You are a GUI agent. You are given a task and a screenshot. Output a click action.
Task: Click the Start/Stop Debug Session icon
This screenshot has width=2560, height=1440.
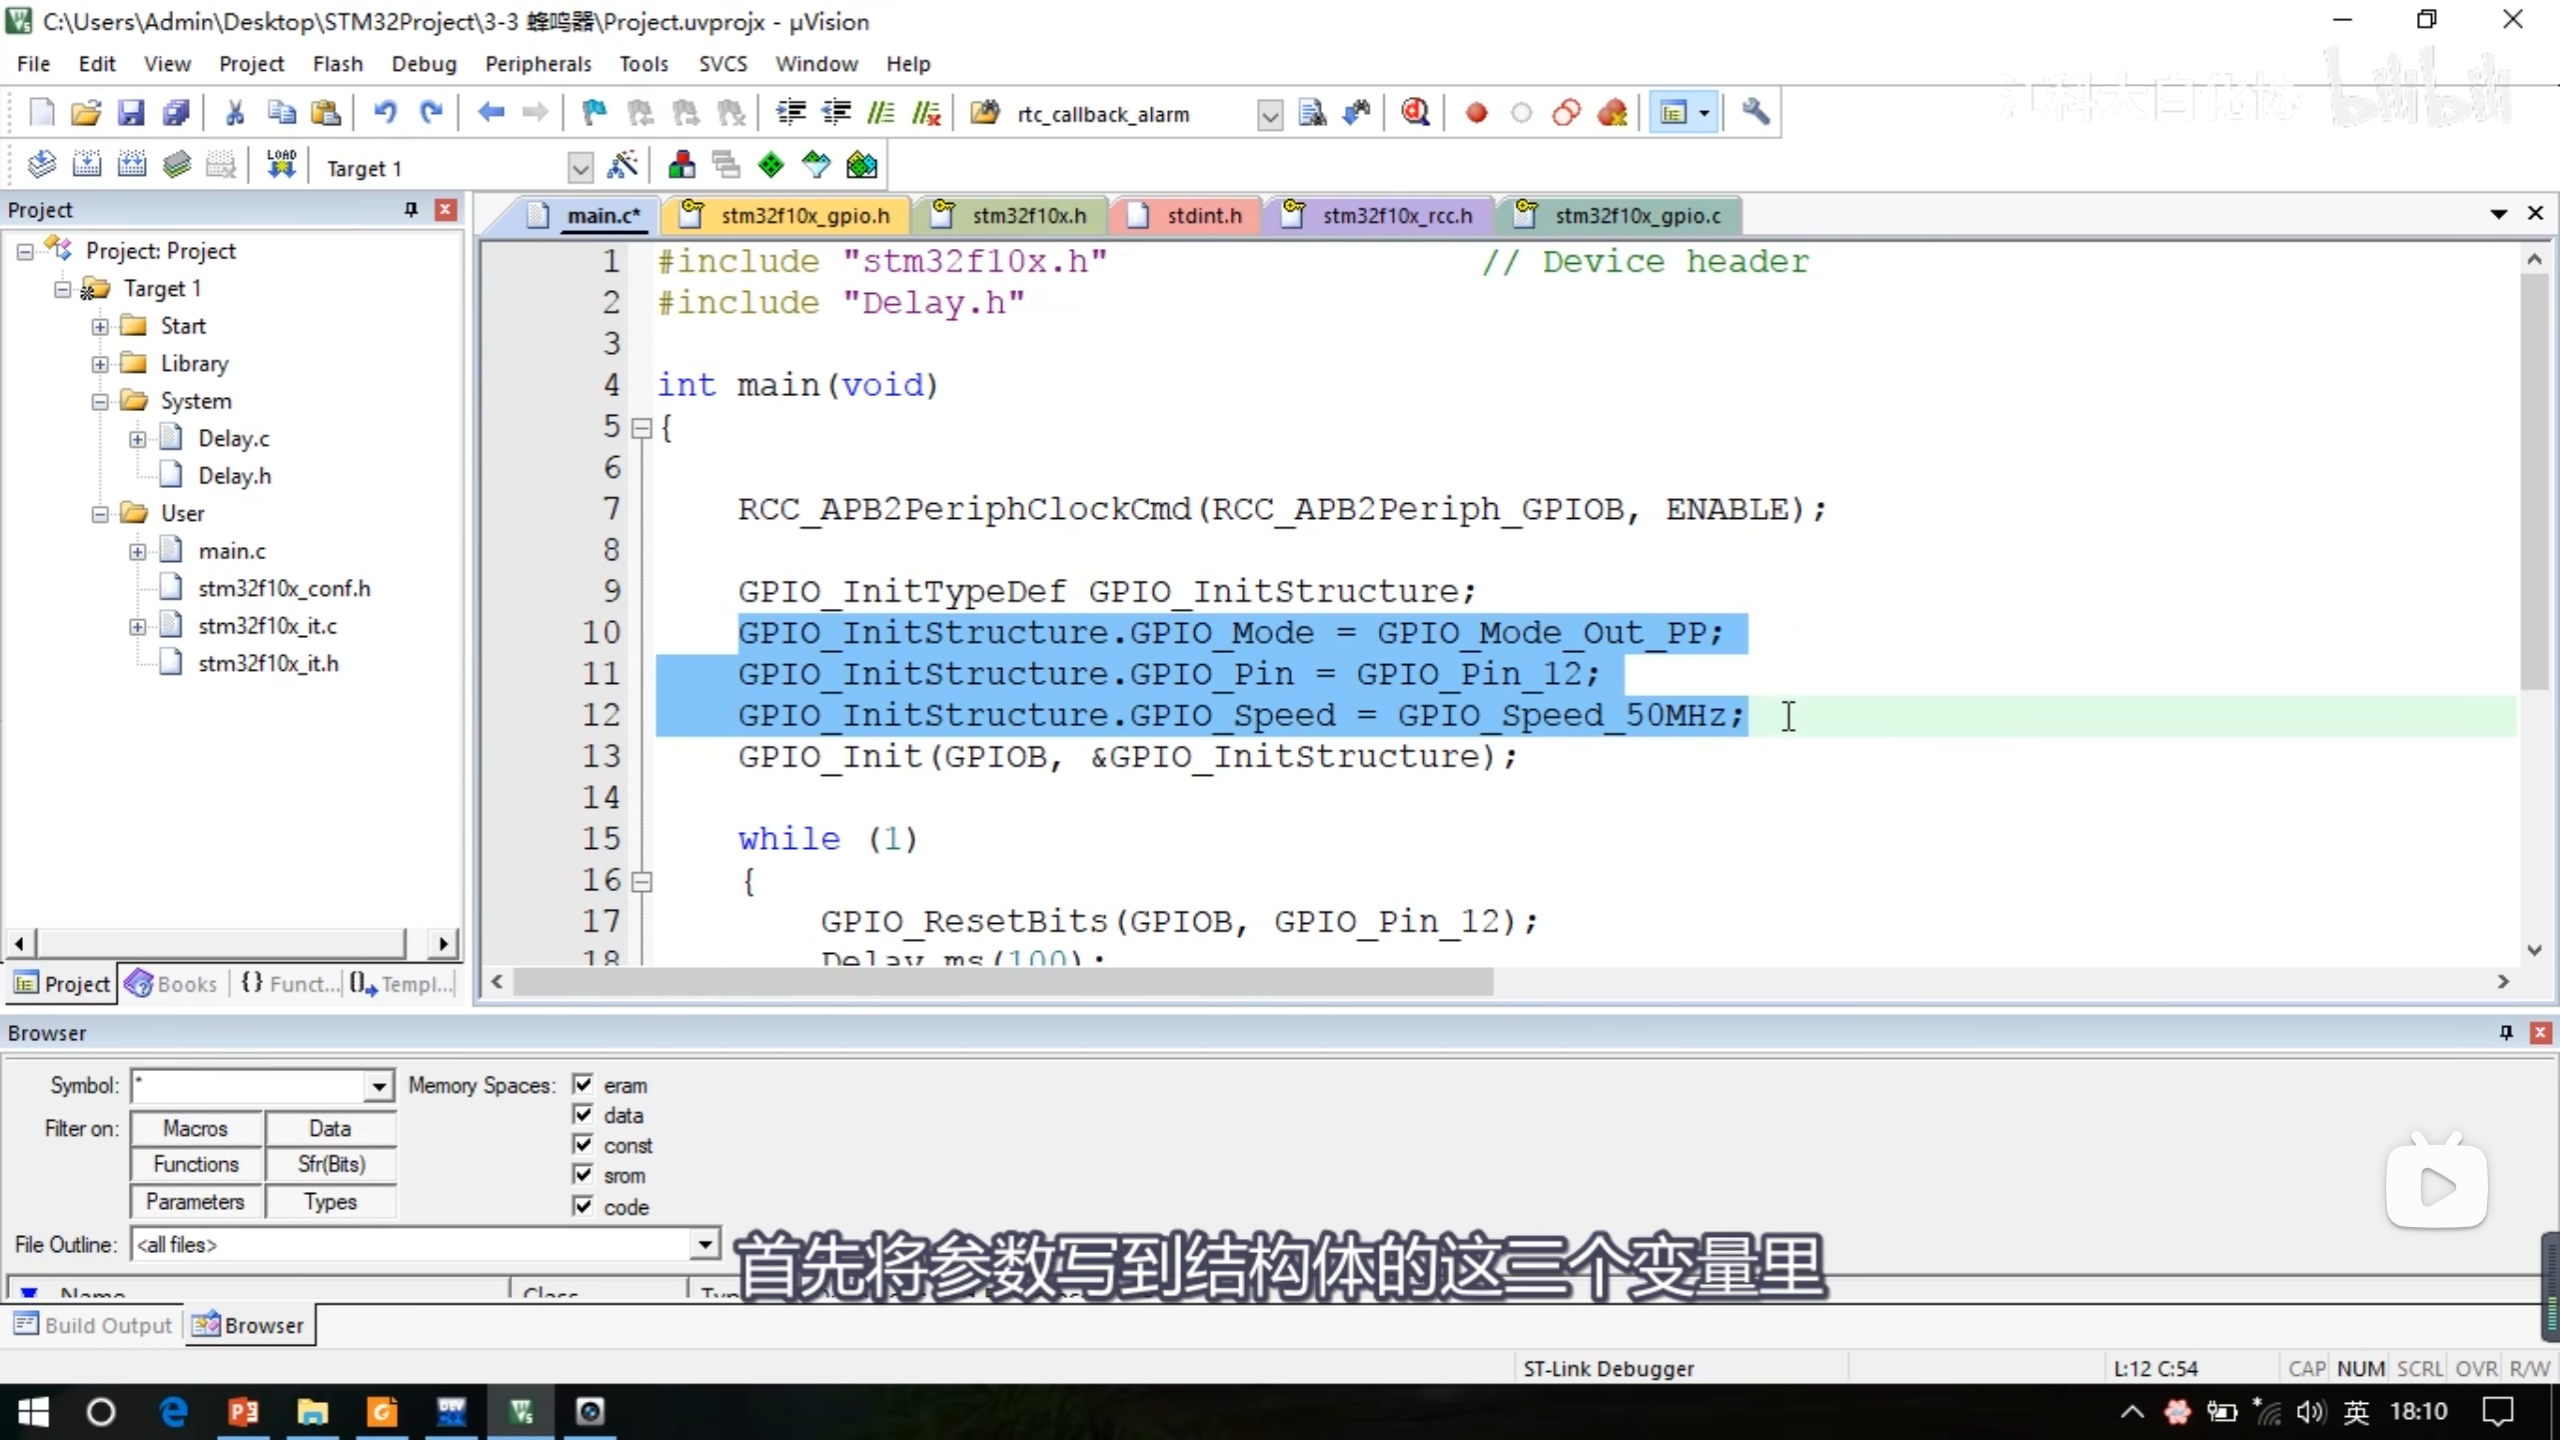tap(1415, 113)
